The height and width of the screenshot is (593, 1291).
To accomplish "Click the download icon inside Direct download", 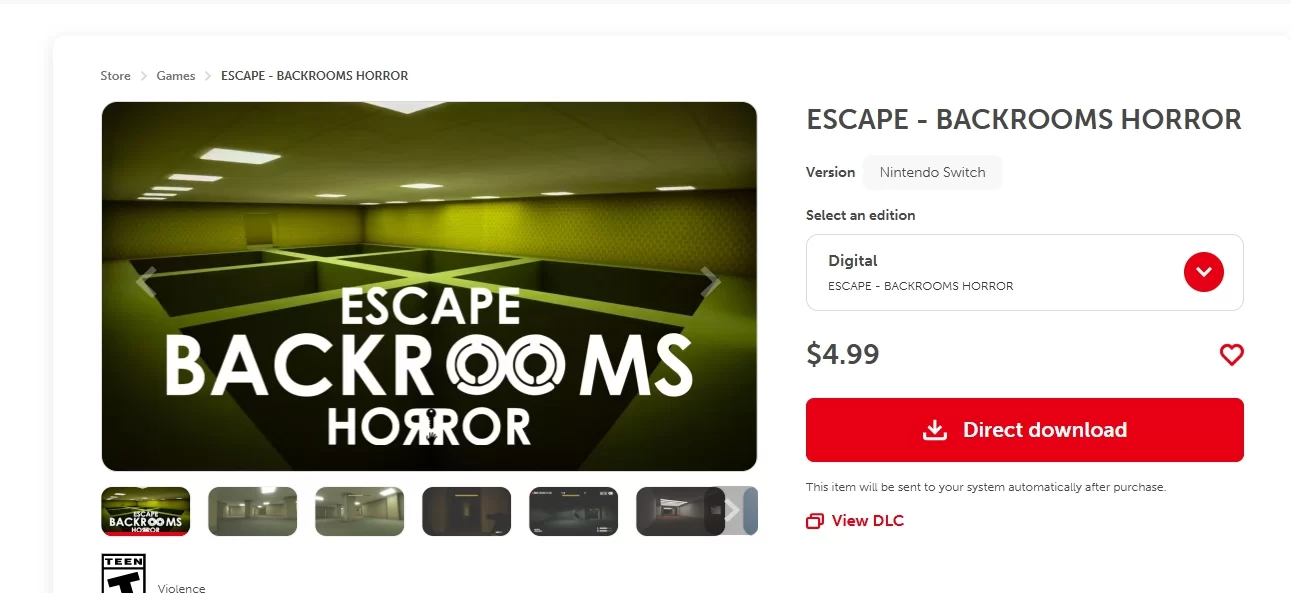I will point(934,430).
